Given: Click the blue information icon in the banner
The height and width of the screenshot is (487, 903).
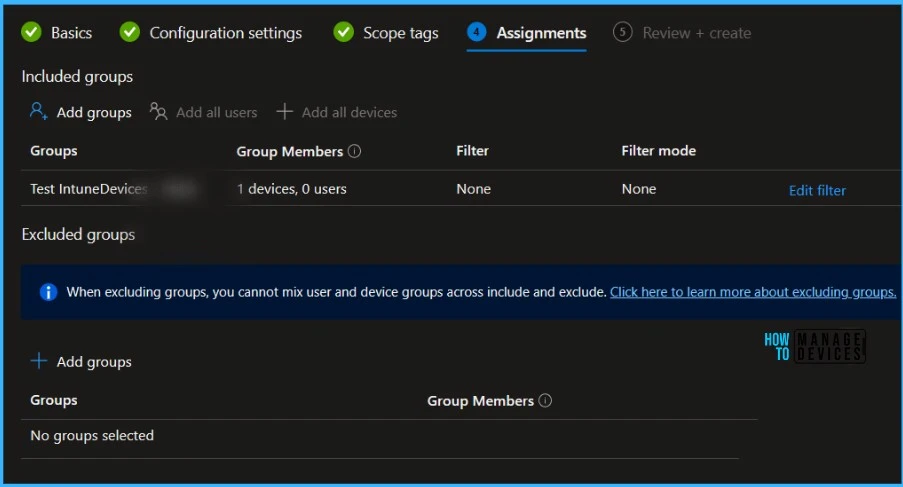Looking at the screenshot, I should point(48,292).
